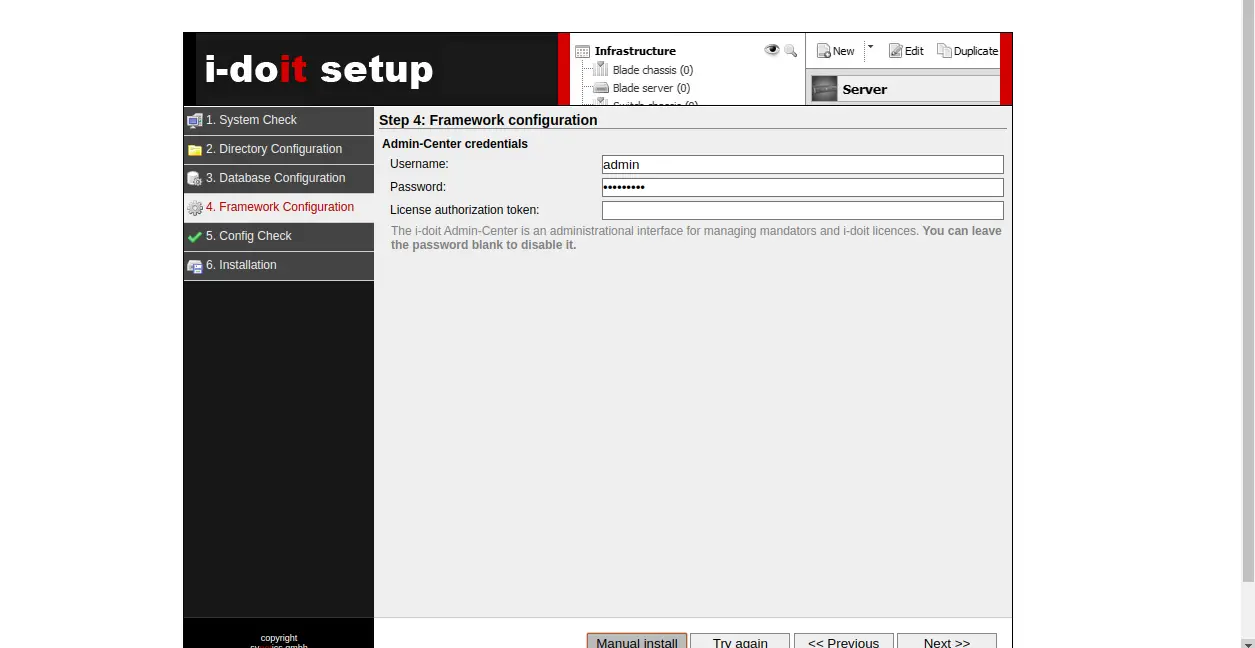This screenshot has height=648, width=1255.
Task: Go to step 5. Config Check
Action: 278,236
